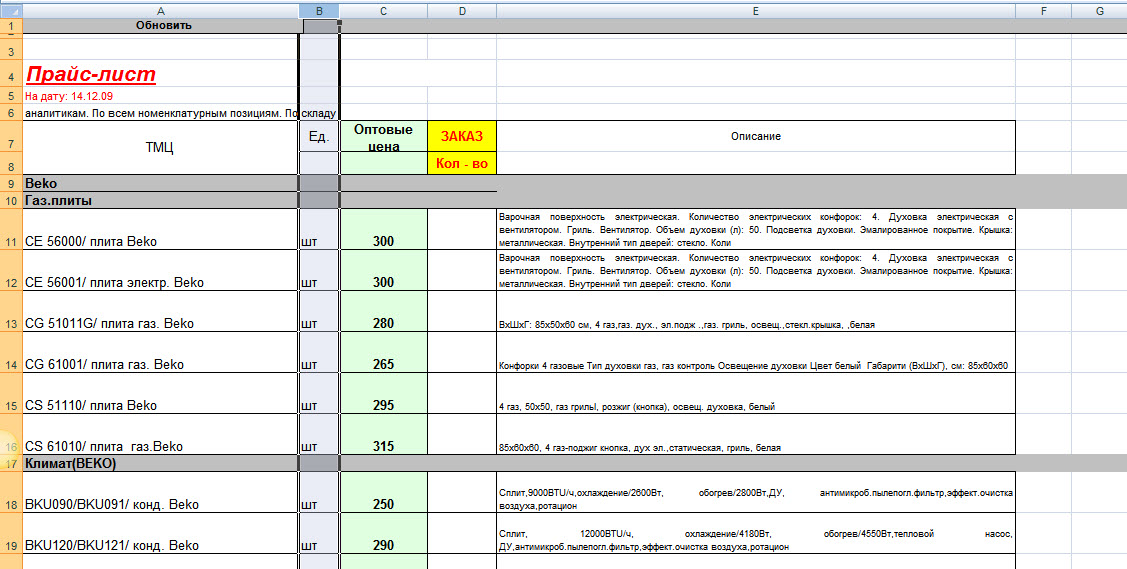
Task: Select column F header
Action: (1043, 11)
